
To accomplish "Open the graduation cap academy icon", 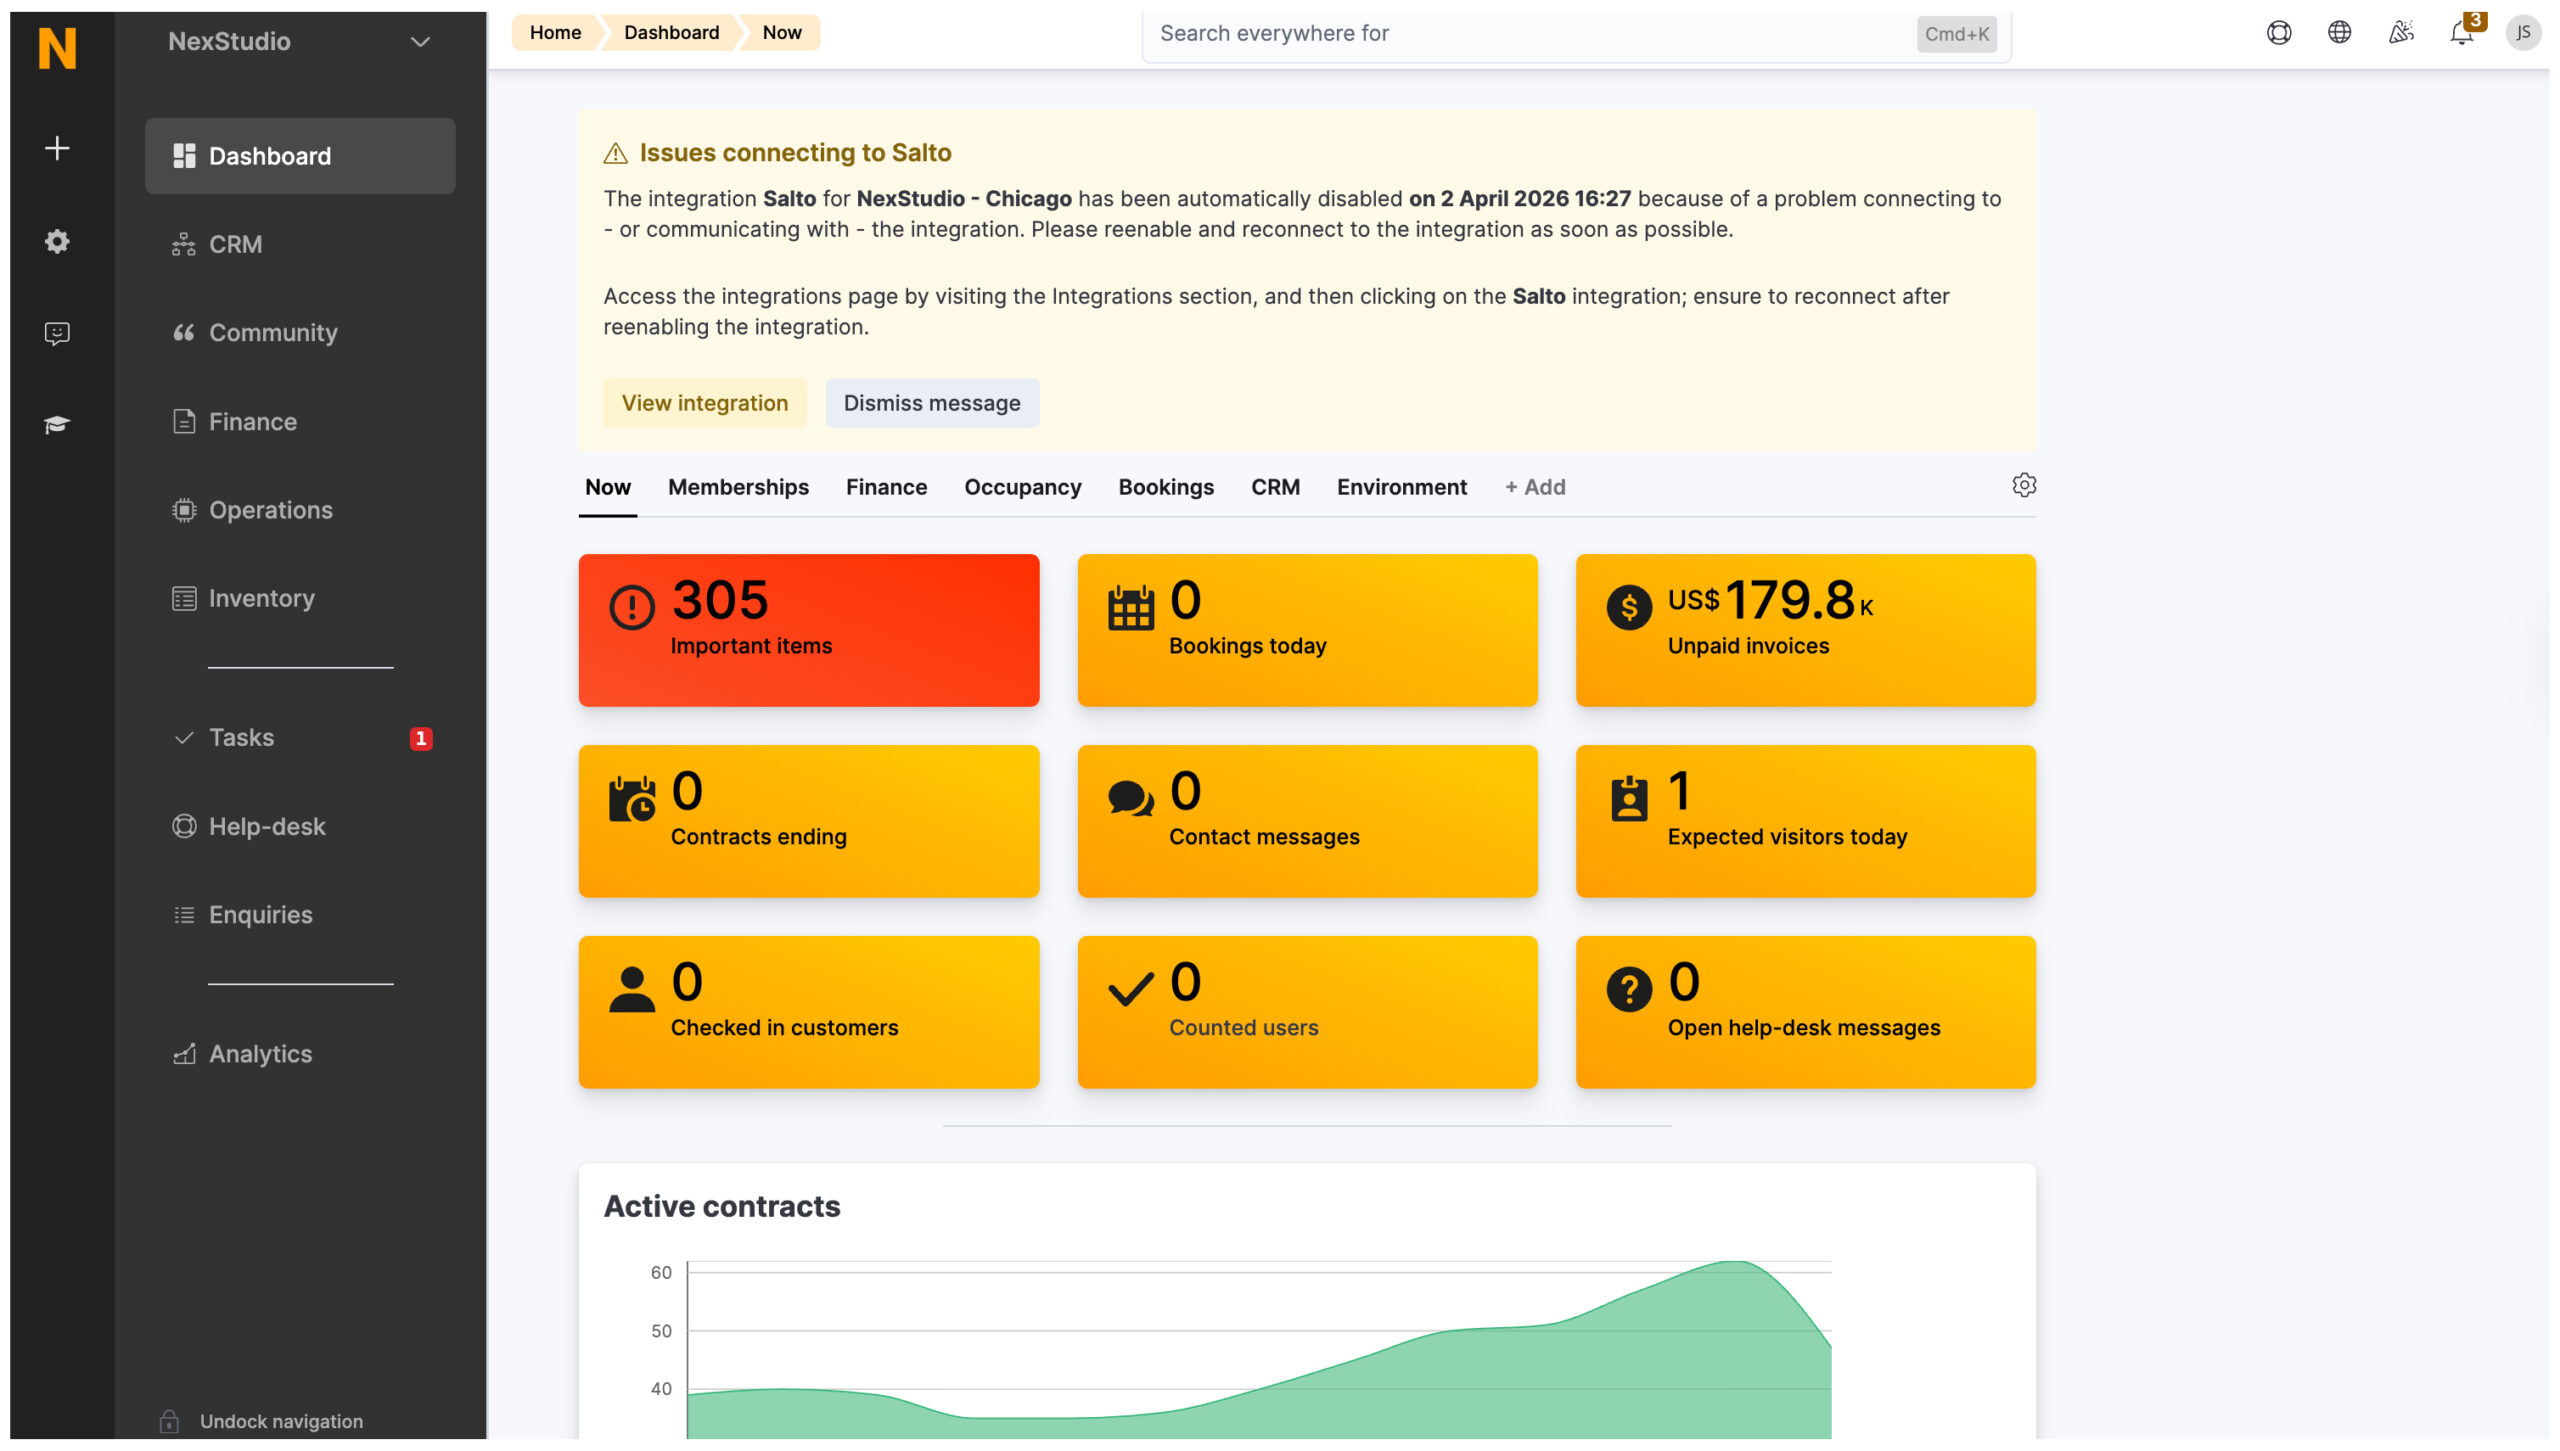I will [x=57, y=425].
